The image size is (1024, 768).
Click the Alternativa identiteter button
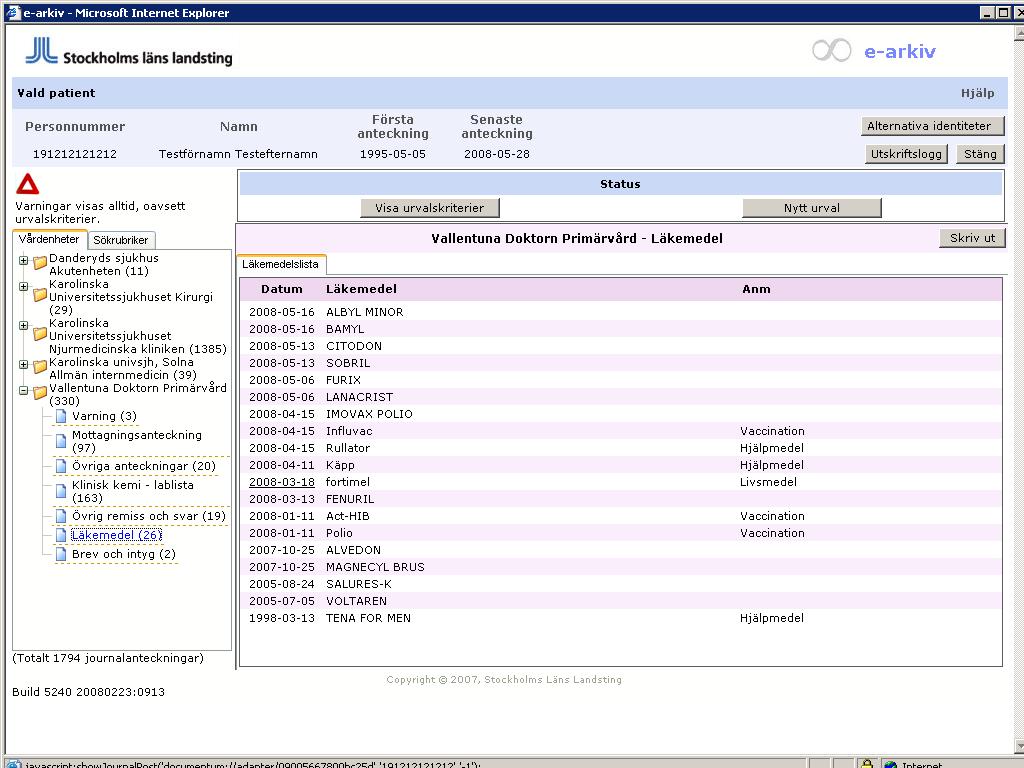[x=932, y=126]
